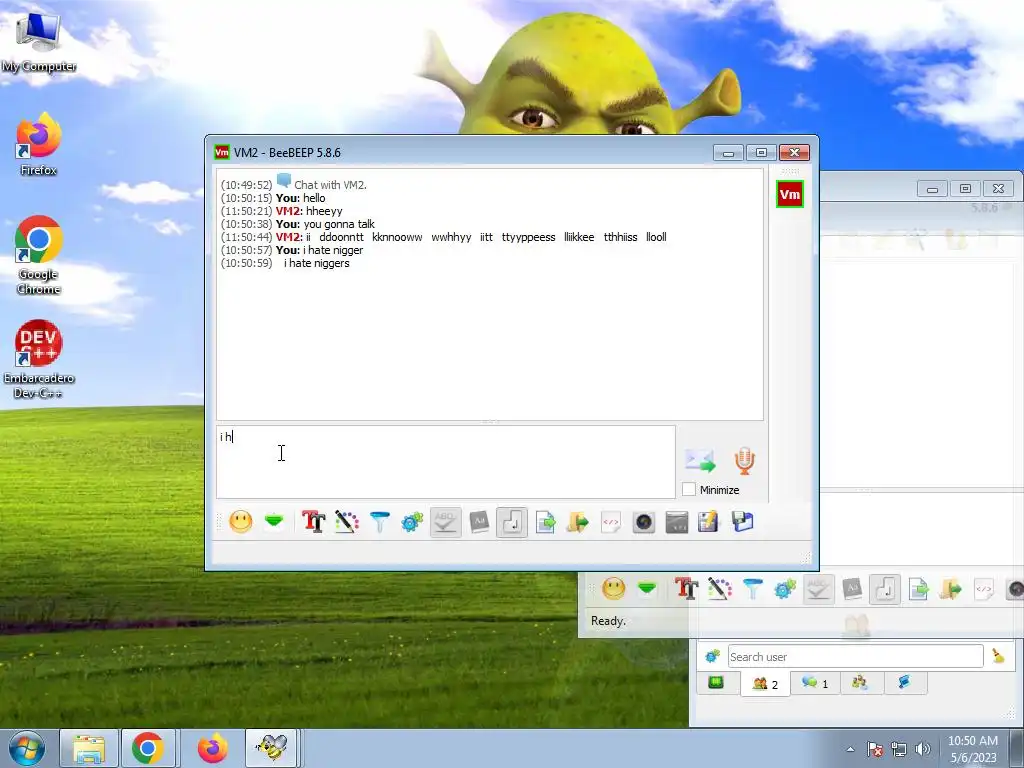Toggle spell check ABC icon in back window
Viewport: 1024px width, 768px height.
[818, 588]
